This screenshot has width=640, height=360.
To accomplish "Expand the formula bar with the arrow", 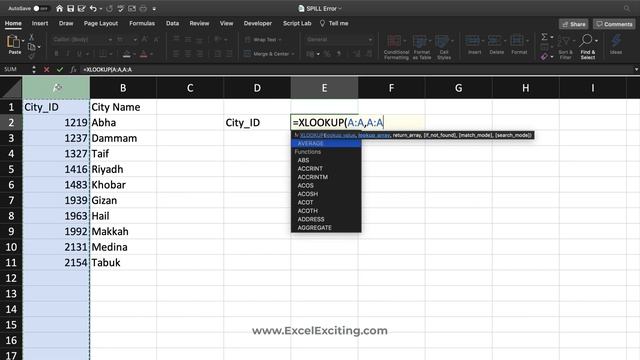I will coord(636,69).
